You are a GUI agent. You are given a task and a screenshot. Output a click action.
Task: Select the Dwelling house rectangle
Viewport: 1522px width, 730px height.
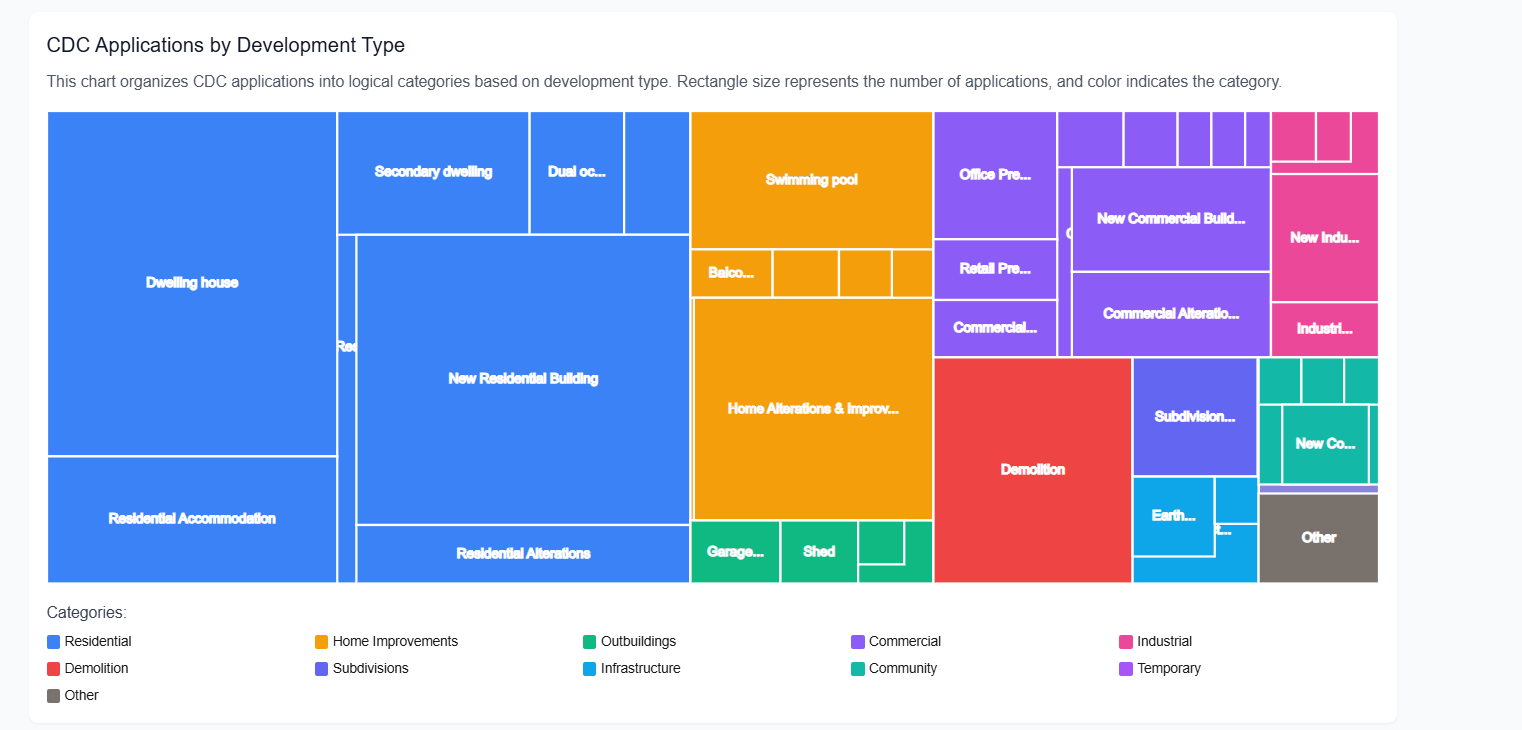click(191, 283)
